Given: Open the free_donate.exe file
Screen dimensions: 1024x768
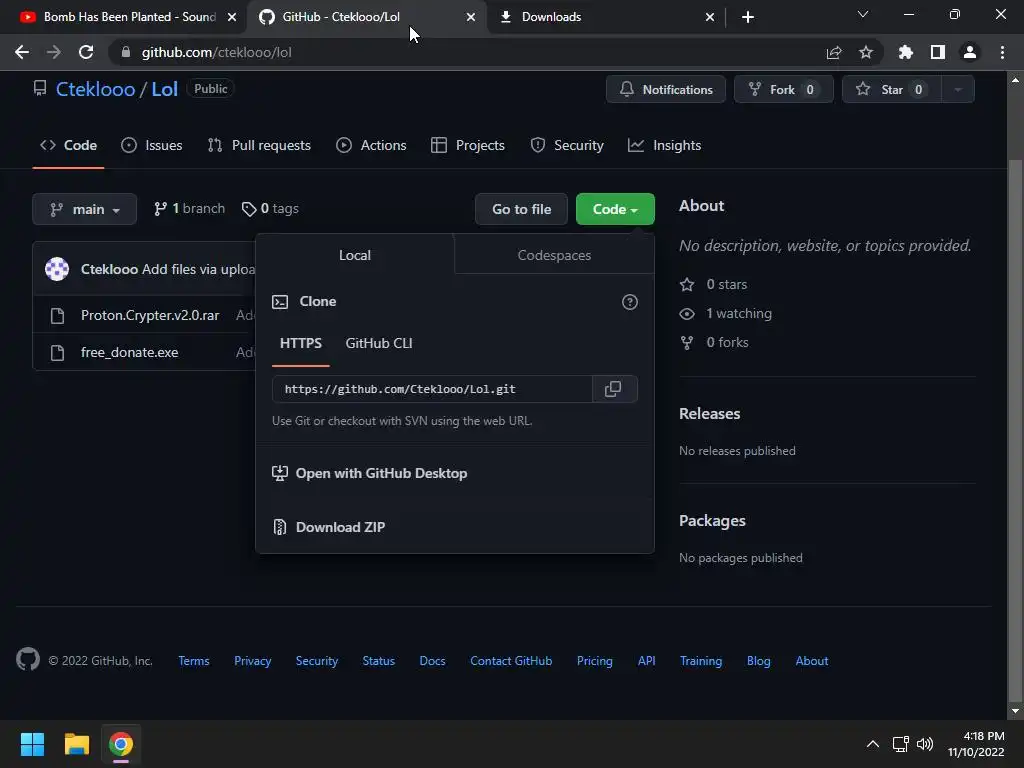Looking at the screenshot, I should (129, 353).
